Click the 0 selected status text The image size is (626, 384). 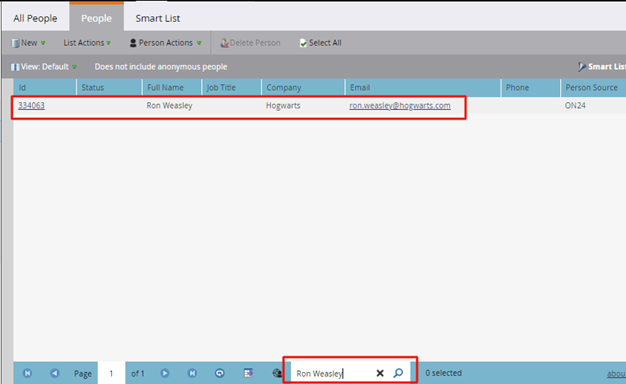coord(443,373)
